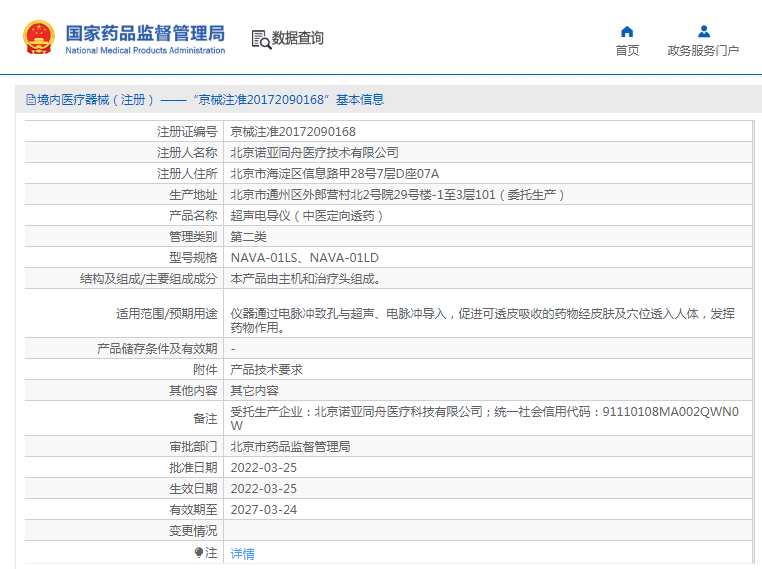The height and width of the screenshot is (569, 762).
Task: Click the document icon before 境内医疗器械
Action: click(31, 100)
